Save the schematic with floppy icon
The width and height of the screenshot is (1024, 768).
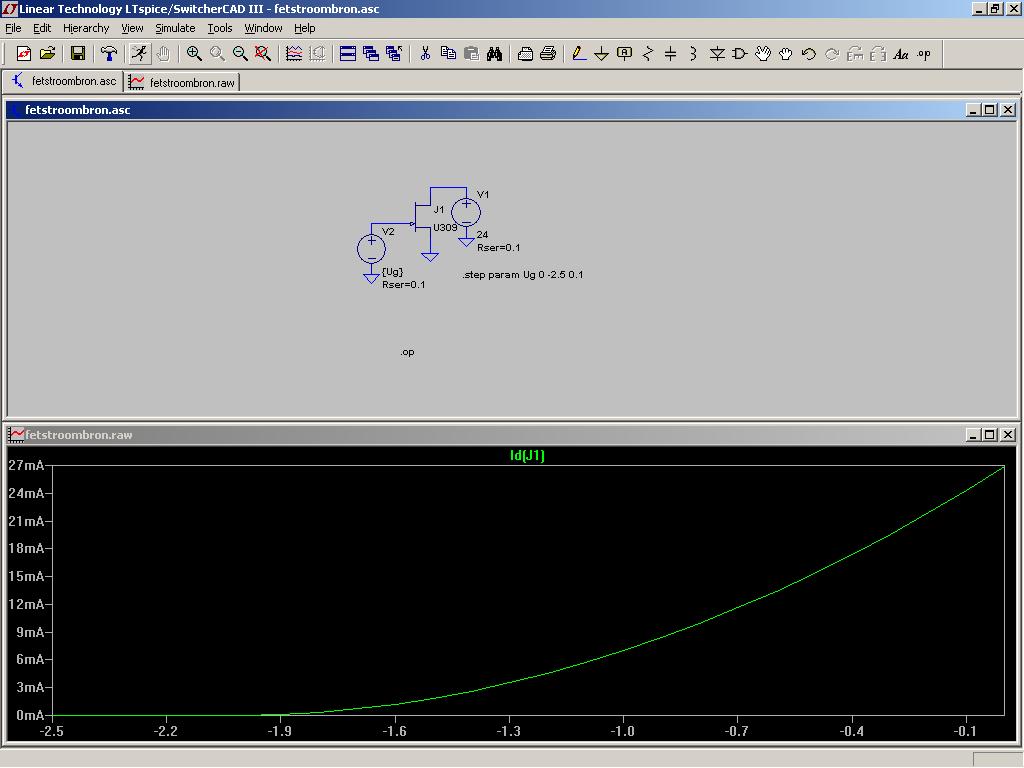tap(77, 54)
